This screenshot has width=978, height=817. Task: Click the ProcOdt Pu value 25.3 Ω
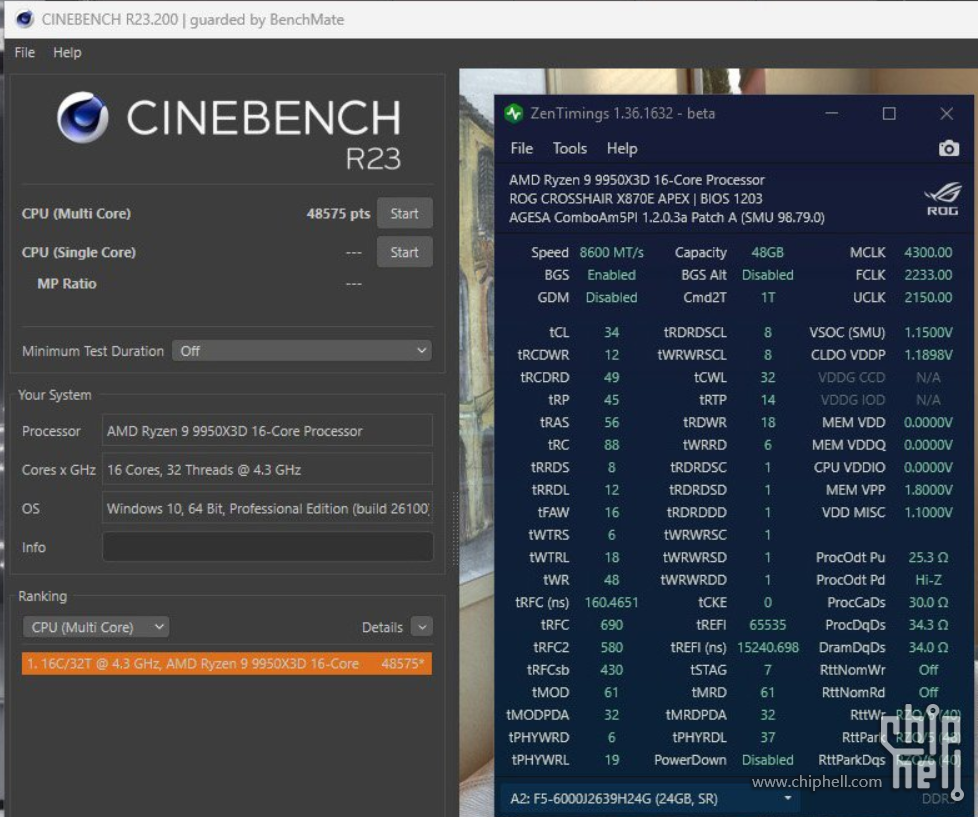pyautogui.click(x=928, y=558)
